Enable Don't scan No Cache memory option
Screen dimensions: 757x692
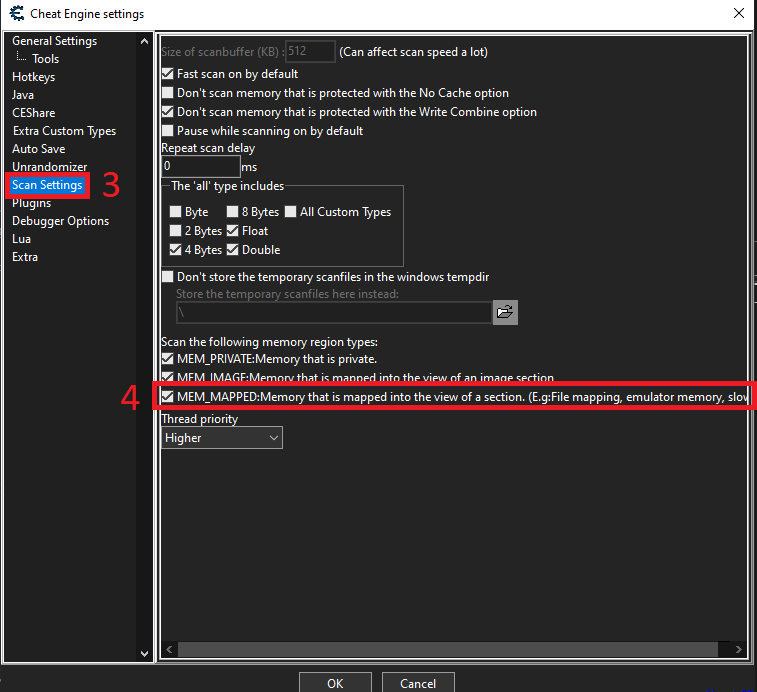pyautogui.click(x=167, y=93)
